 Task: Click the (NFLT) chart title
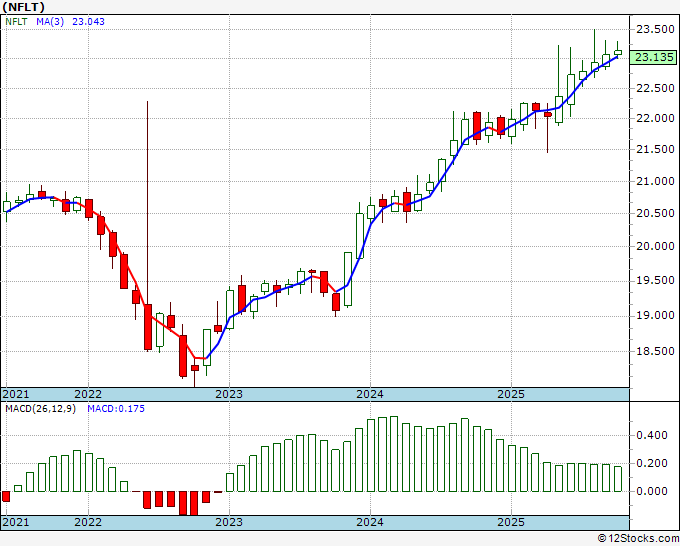coord(23,7)
